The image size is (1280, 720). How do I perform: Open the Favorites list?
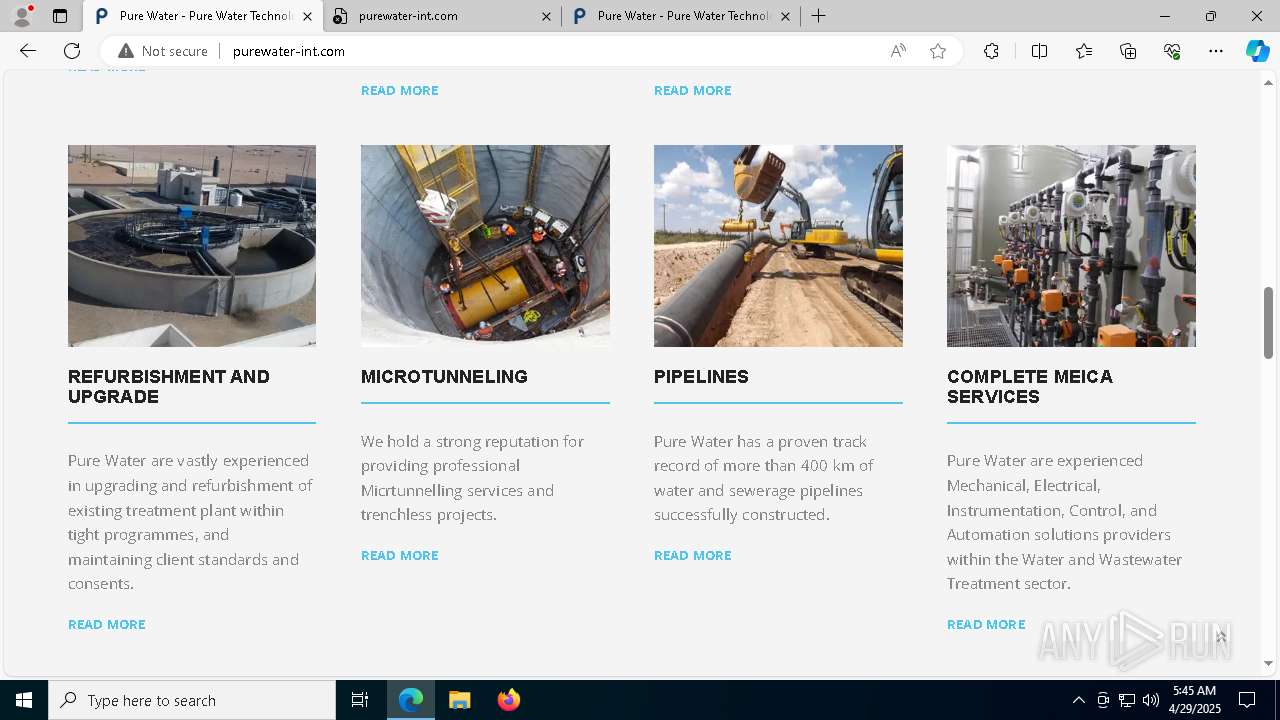click(x=1084, y=51)
